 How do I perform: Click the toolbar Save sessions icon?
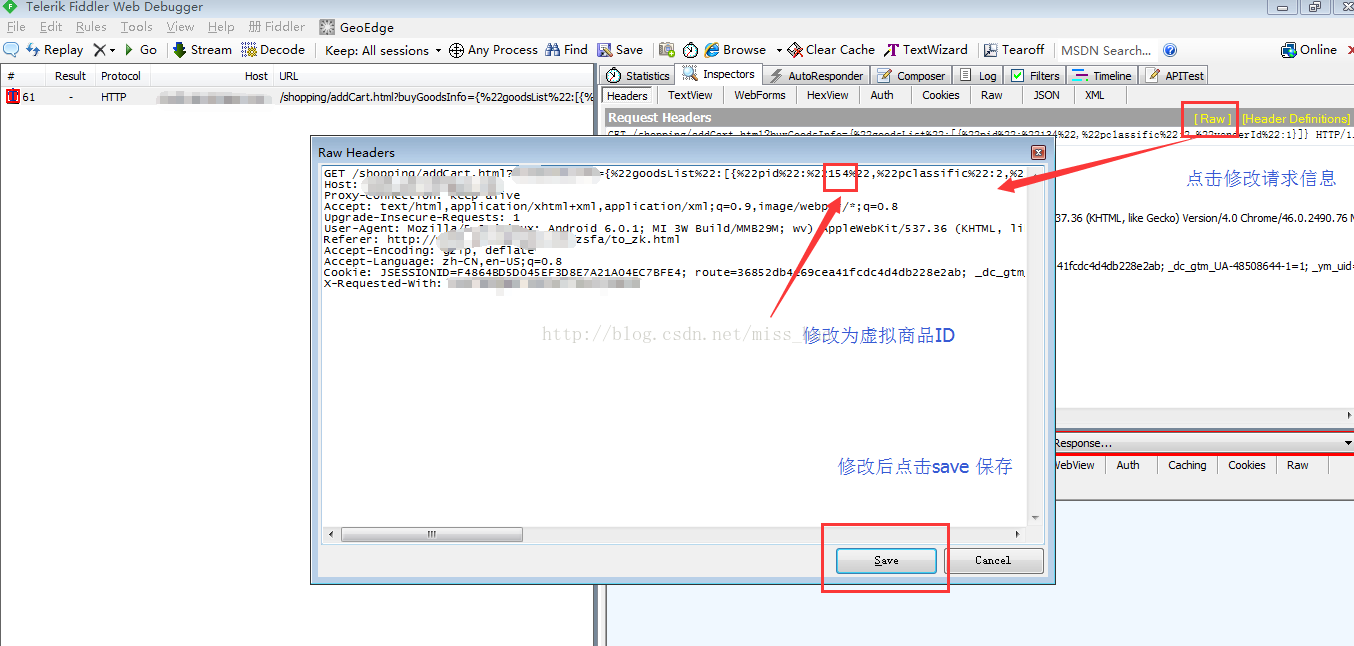[620, 49]
